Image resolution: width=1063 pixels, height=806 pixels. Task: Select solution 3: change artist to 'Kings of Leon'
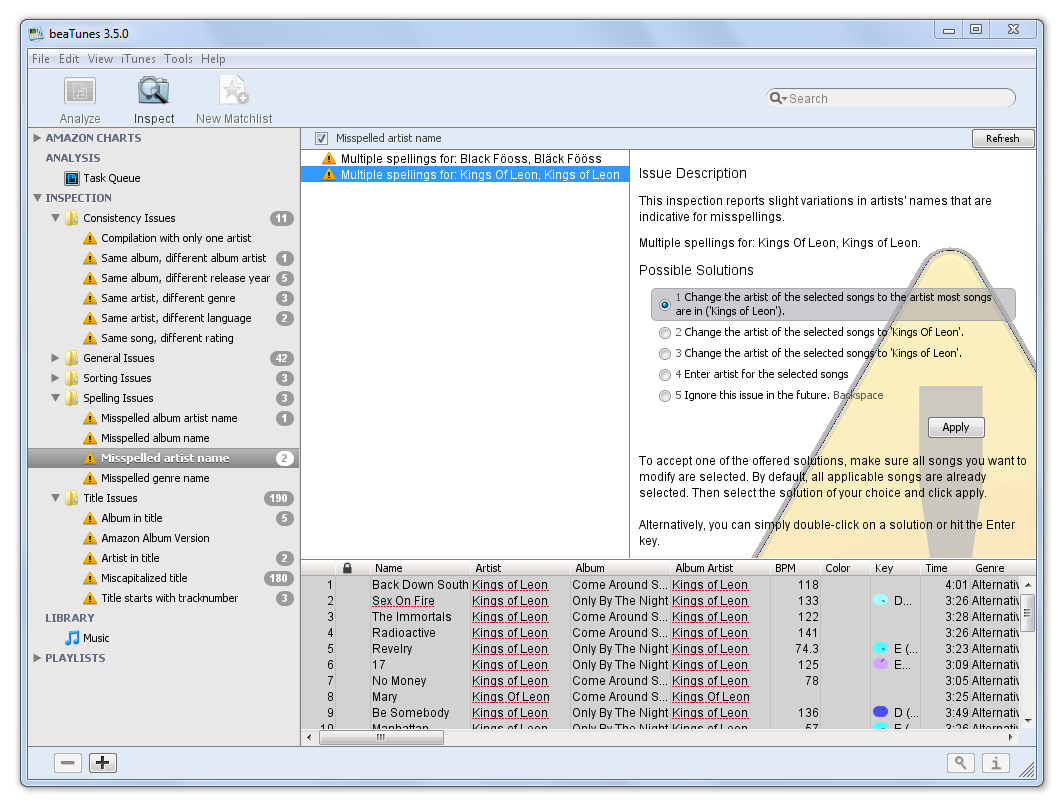pos(665,354)
